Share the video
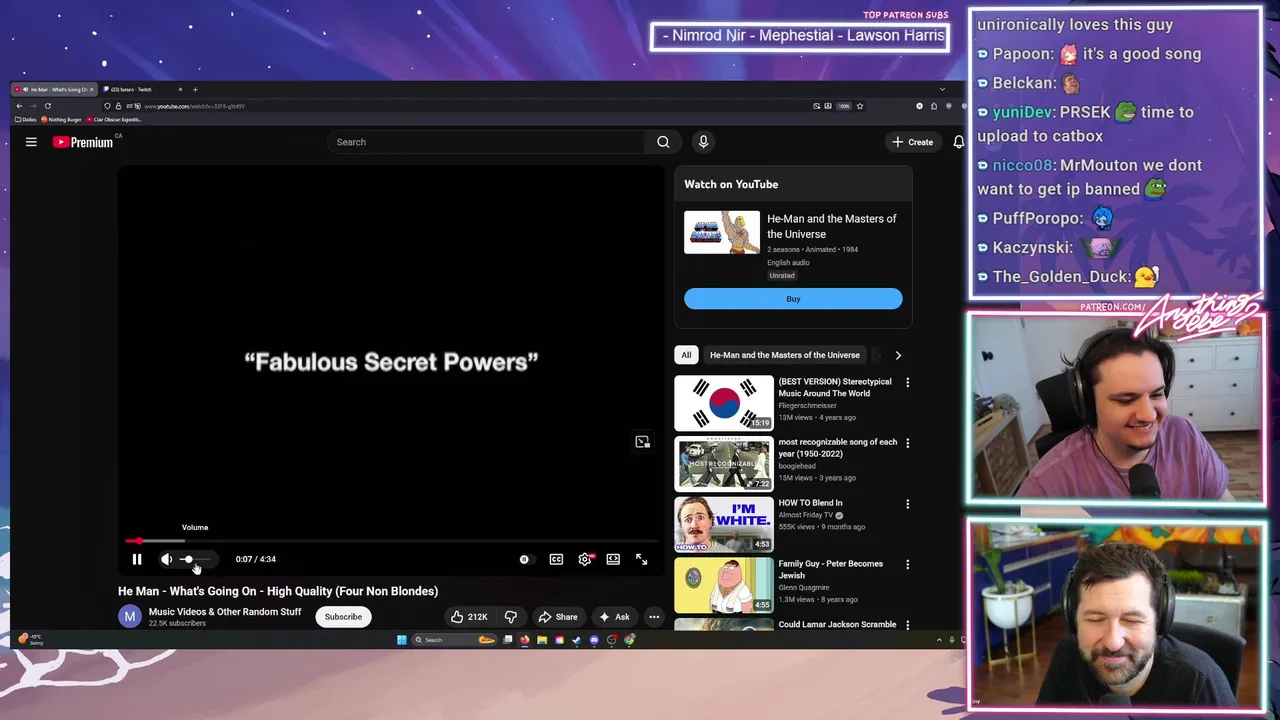This screenshot has height=720, width=1280. point(557,617)
